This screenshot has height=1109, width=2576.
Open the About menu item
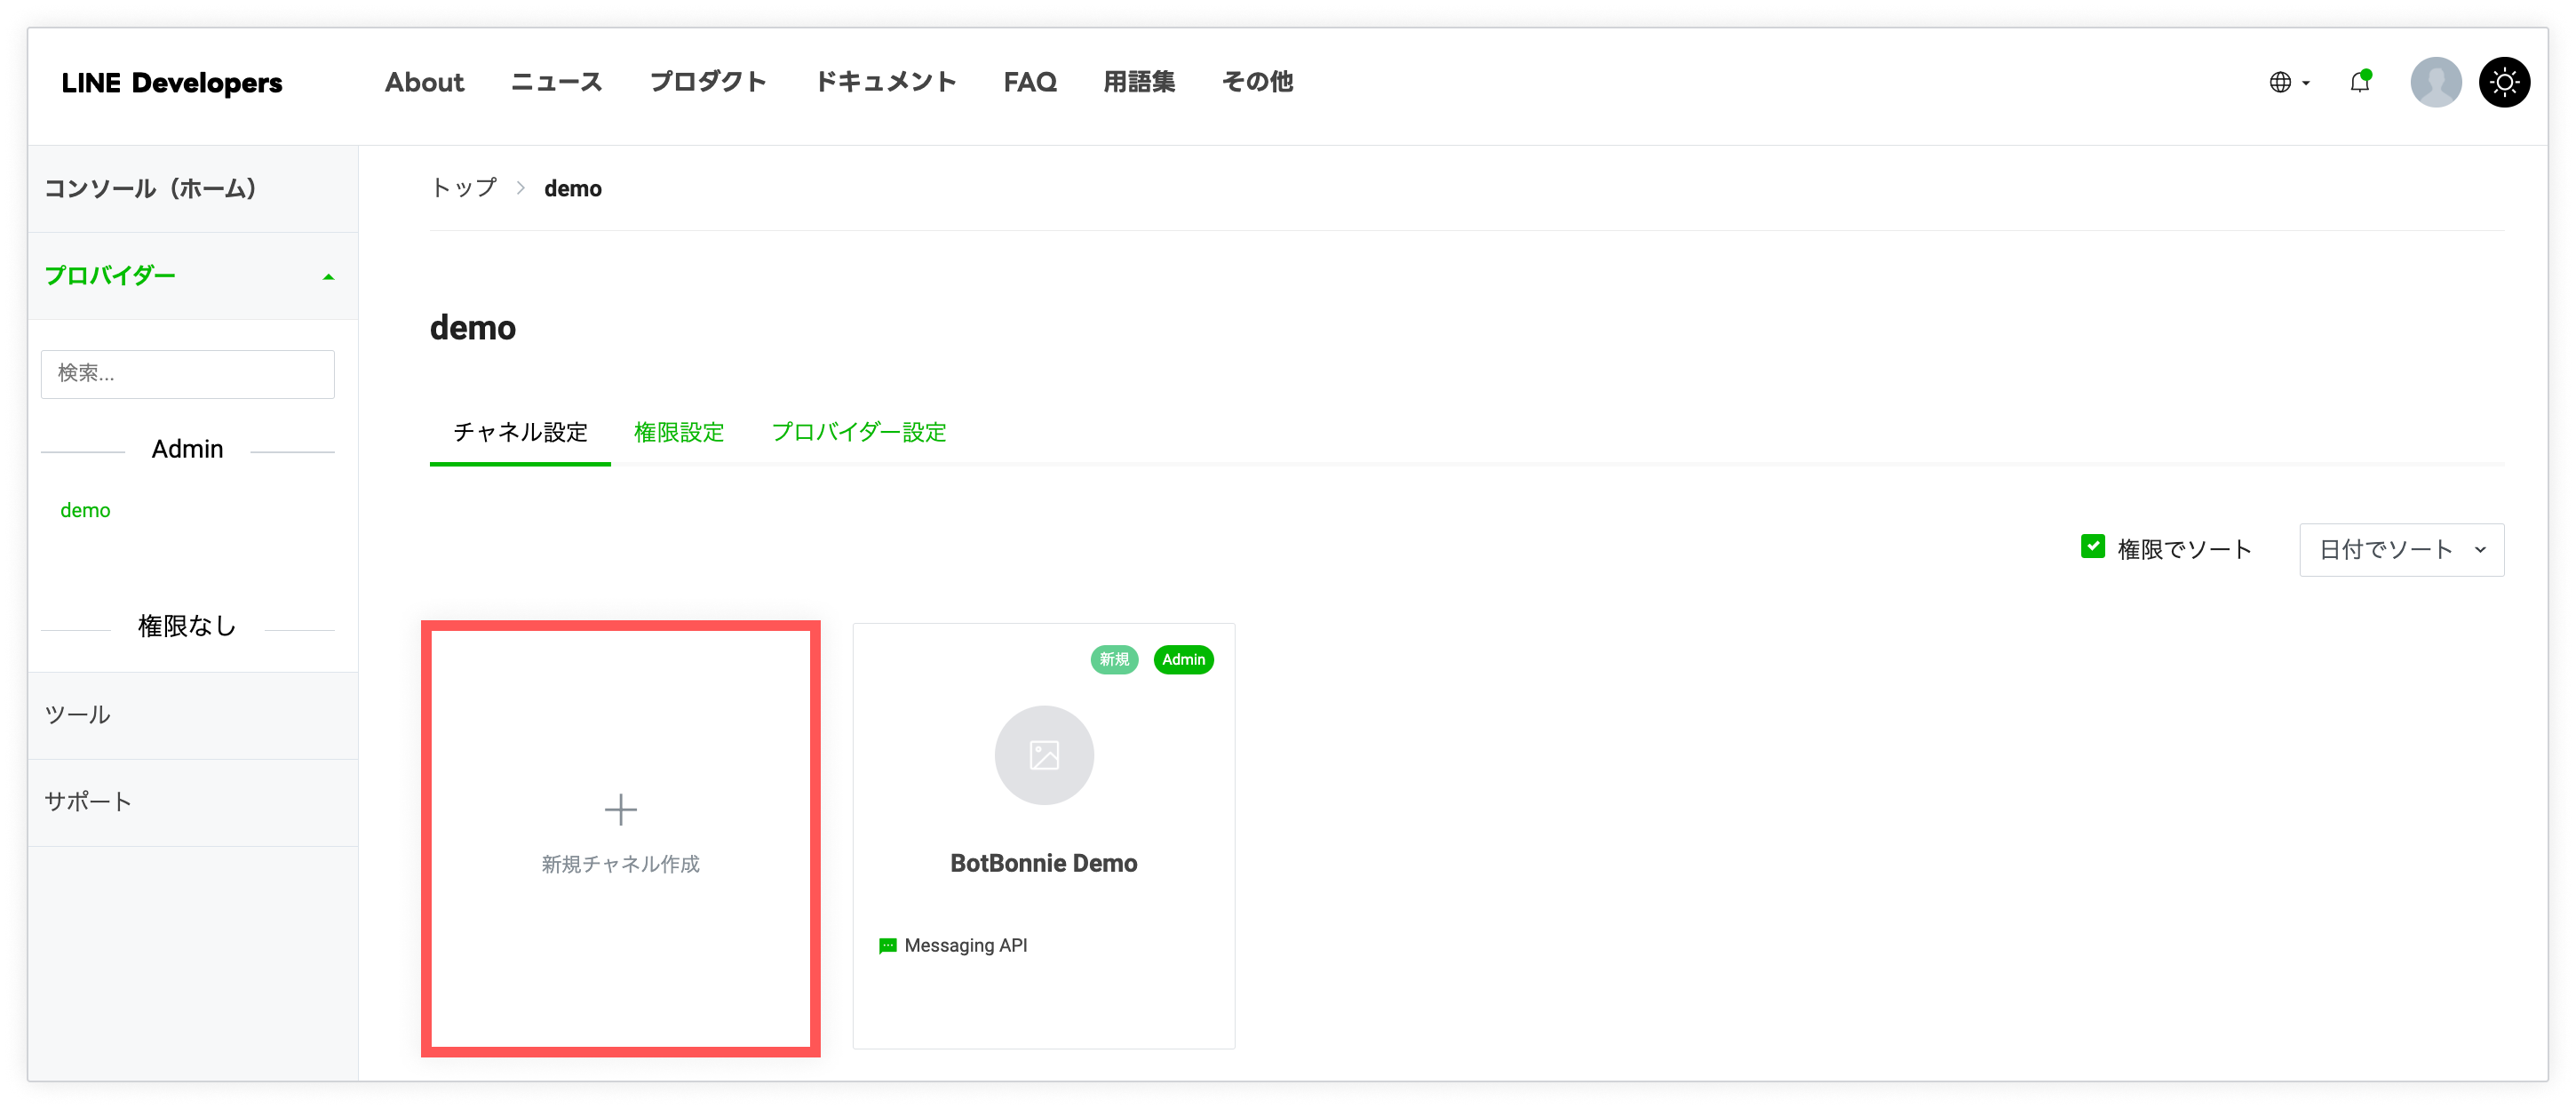click(424, 82)
